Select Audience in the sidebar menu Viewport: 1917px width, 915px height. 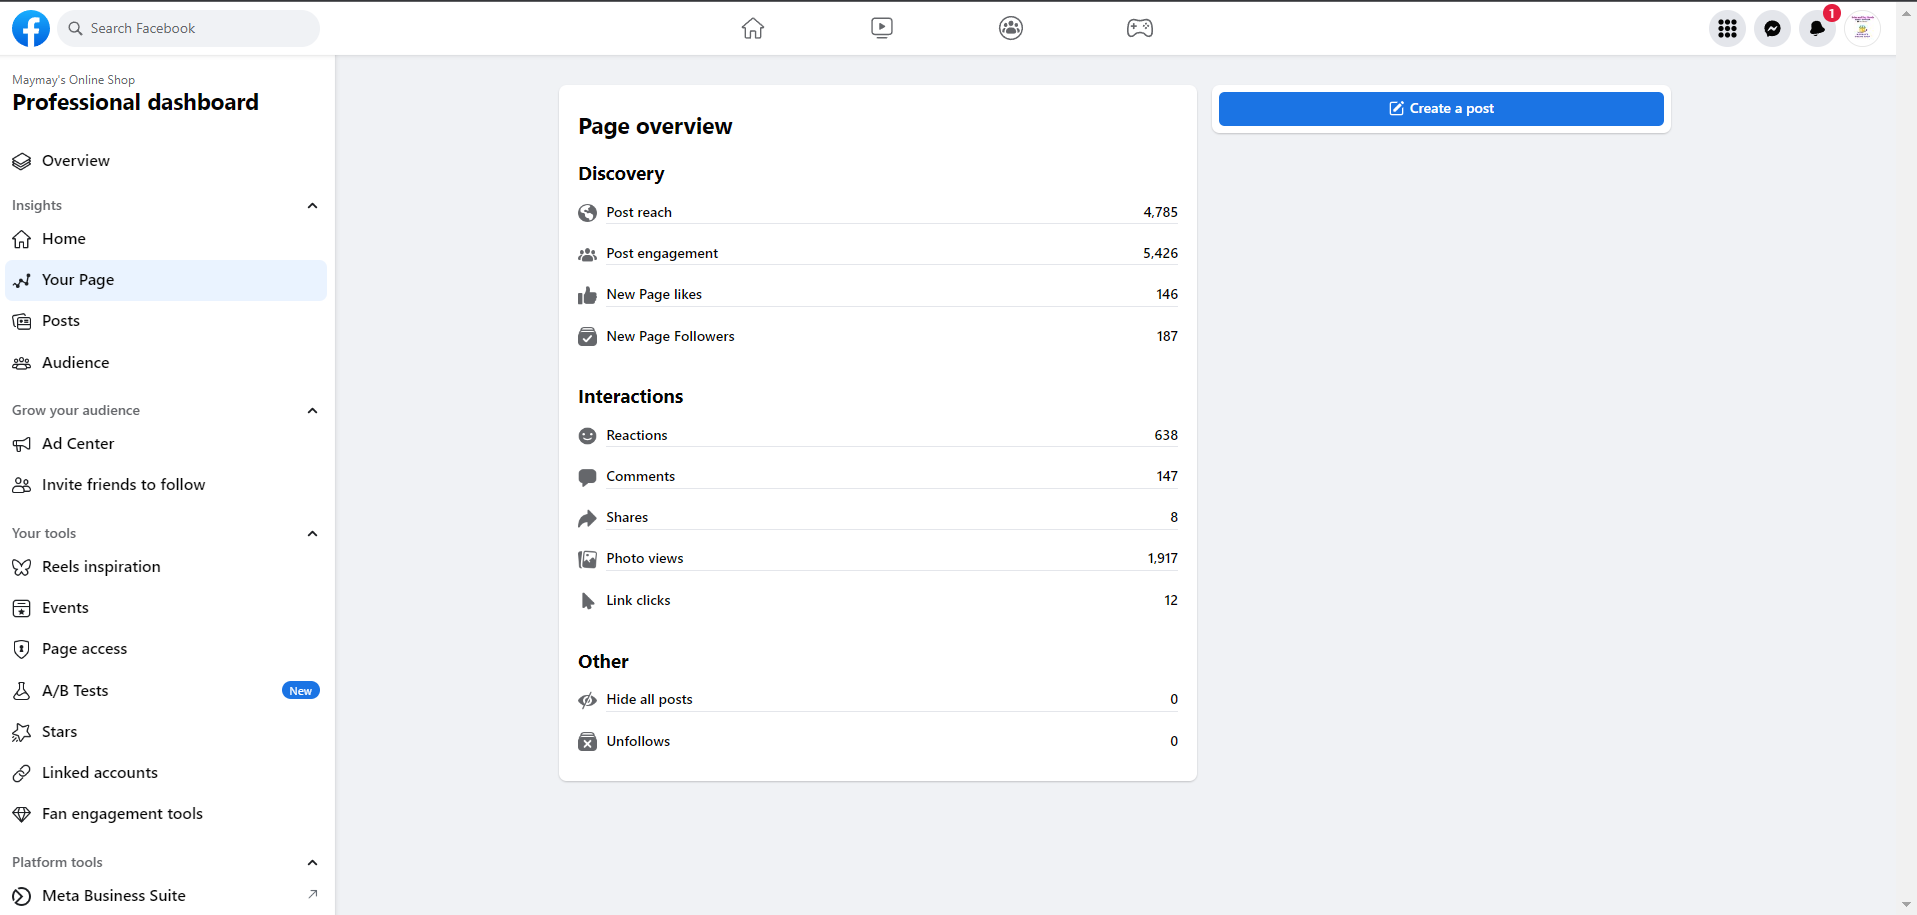coord(76,363)
